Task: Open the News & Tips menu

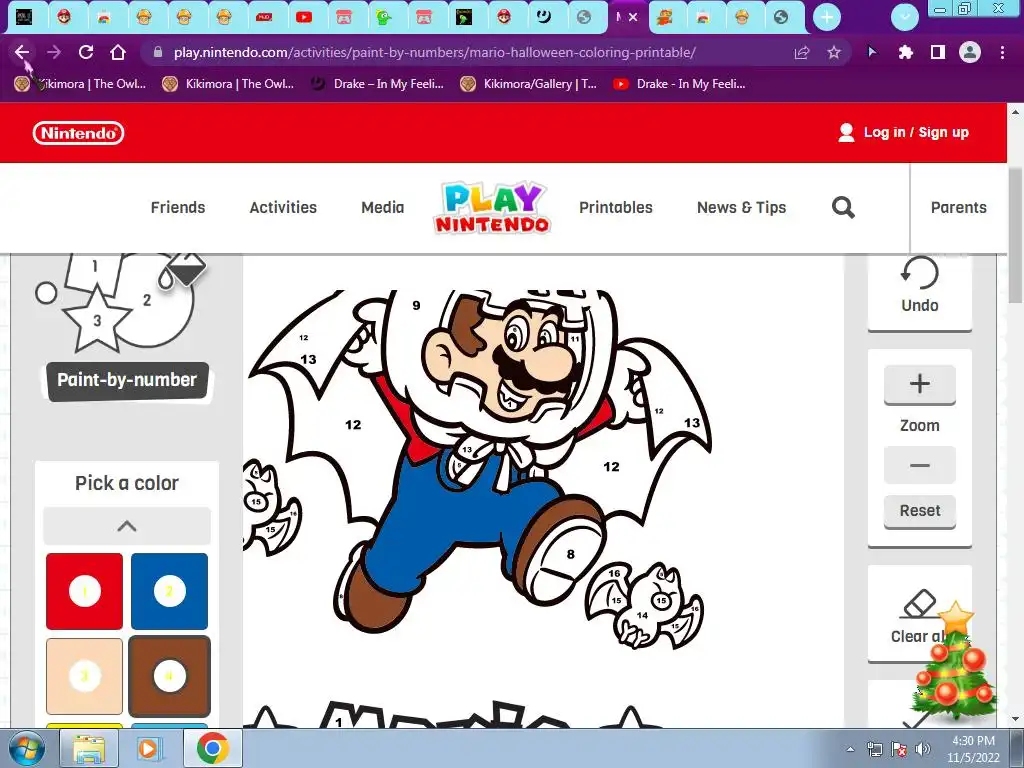Action: 741,208
